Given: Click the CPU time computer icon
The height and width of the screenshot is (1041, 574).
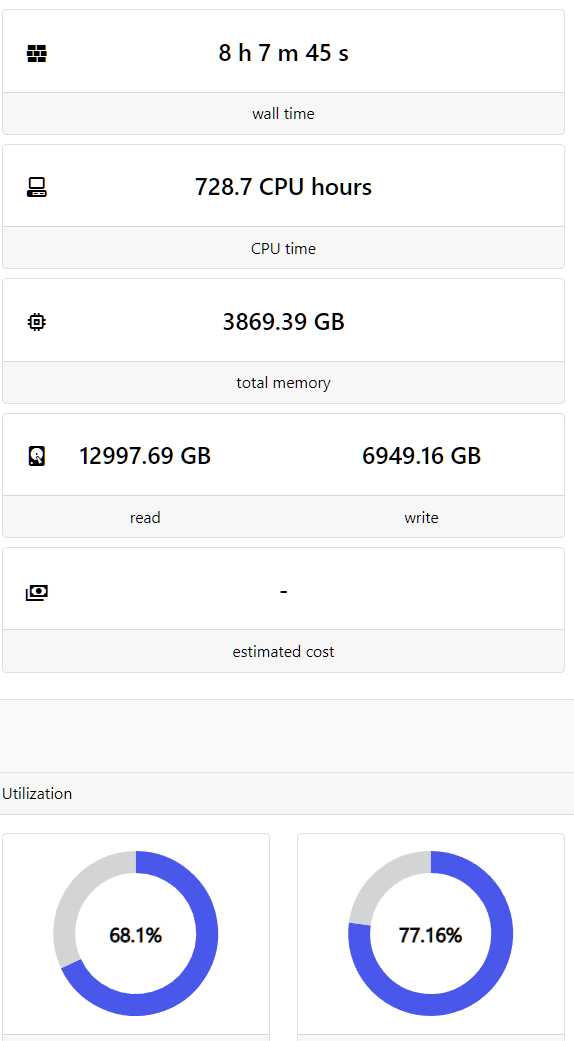Looking at the screenshot, I should coord(36,188).
